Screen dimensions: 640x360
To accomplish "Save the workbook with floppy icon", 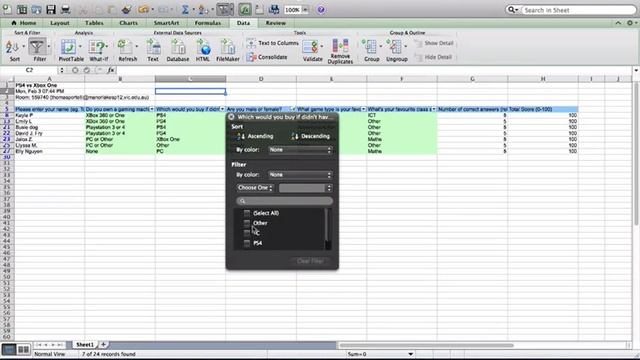I will pos(51,9).
